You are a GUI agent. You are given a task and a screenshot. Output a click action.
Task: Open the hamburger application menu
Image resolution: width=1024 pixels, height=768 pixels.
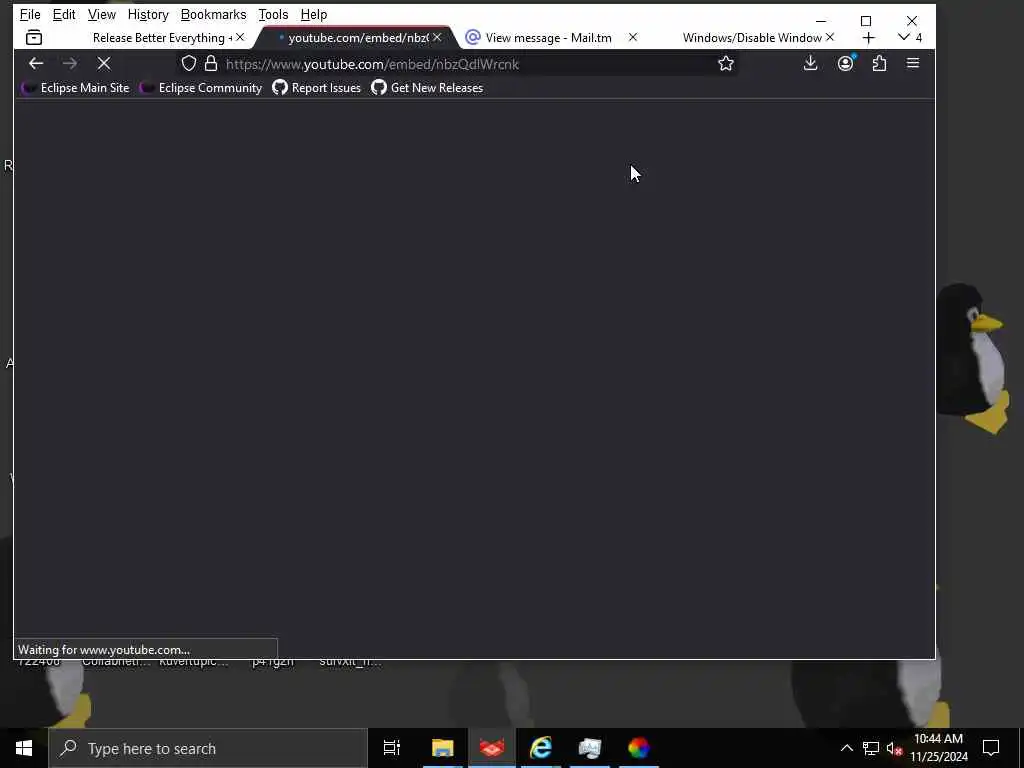[x=913, y=63]
